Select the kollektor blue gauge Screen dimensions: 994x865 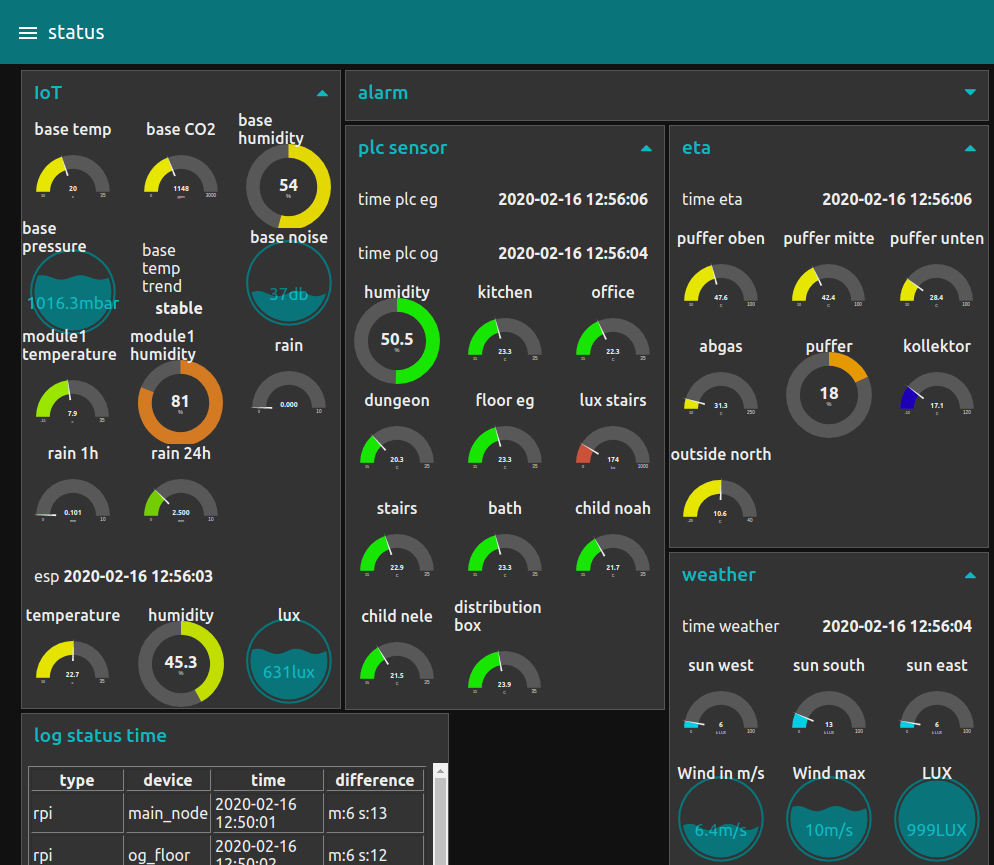[x=936, y=395]
